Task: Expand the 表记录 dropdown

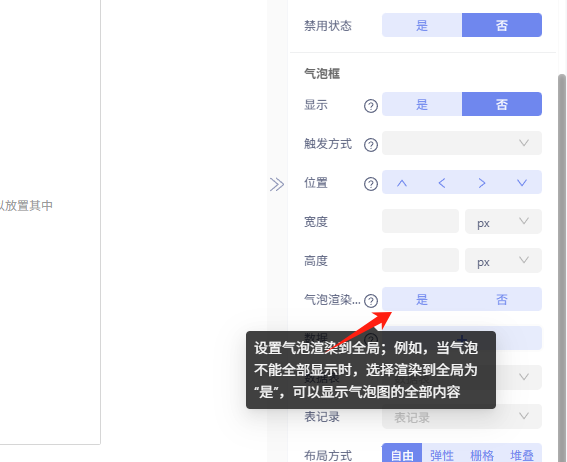Action: click(x=462, y=416)
